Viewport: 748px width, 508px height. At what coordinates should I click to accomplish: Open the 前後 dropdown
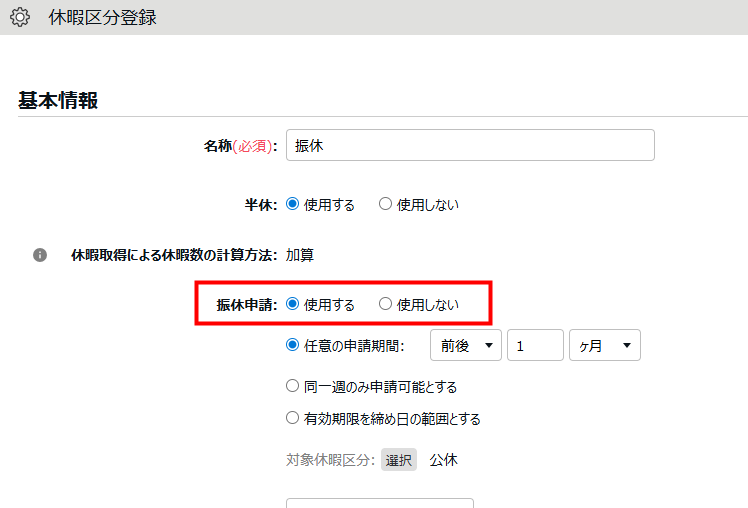click(466, 345)
